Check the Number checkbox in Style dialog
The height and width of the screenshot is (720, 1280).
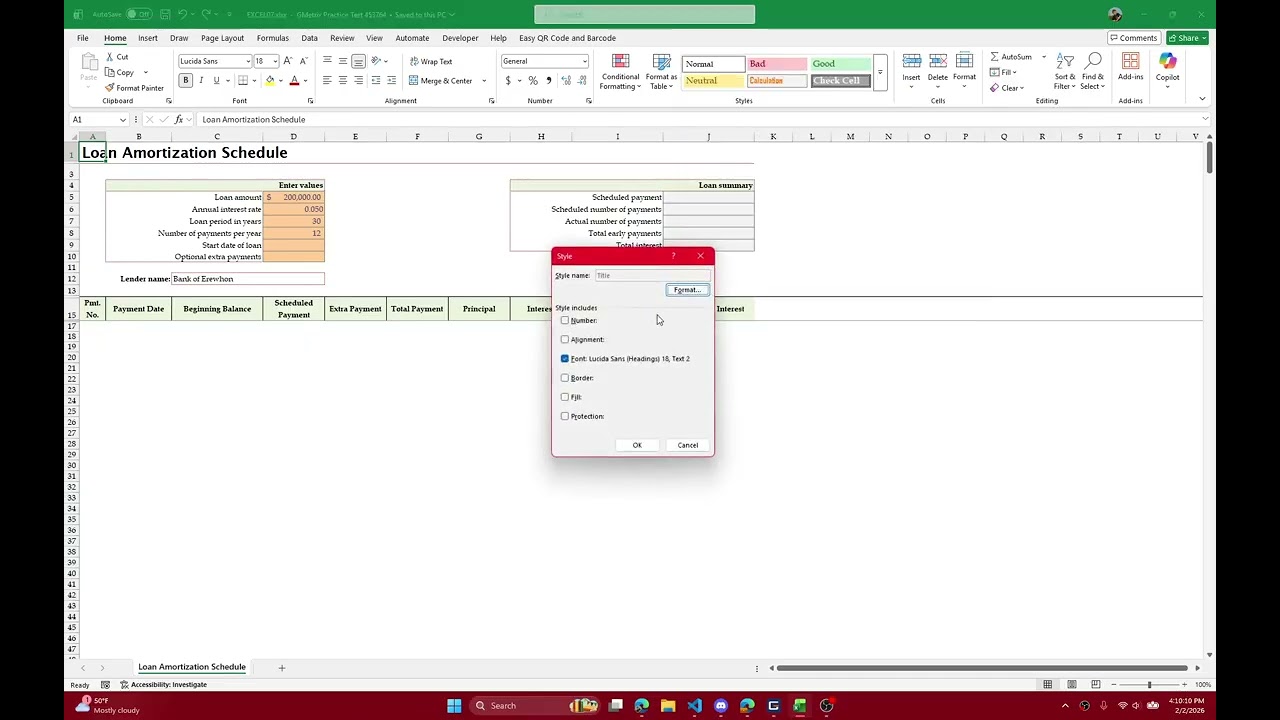tap(565, 320)
